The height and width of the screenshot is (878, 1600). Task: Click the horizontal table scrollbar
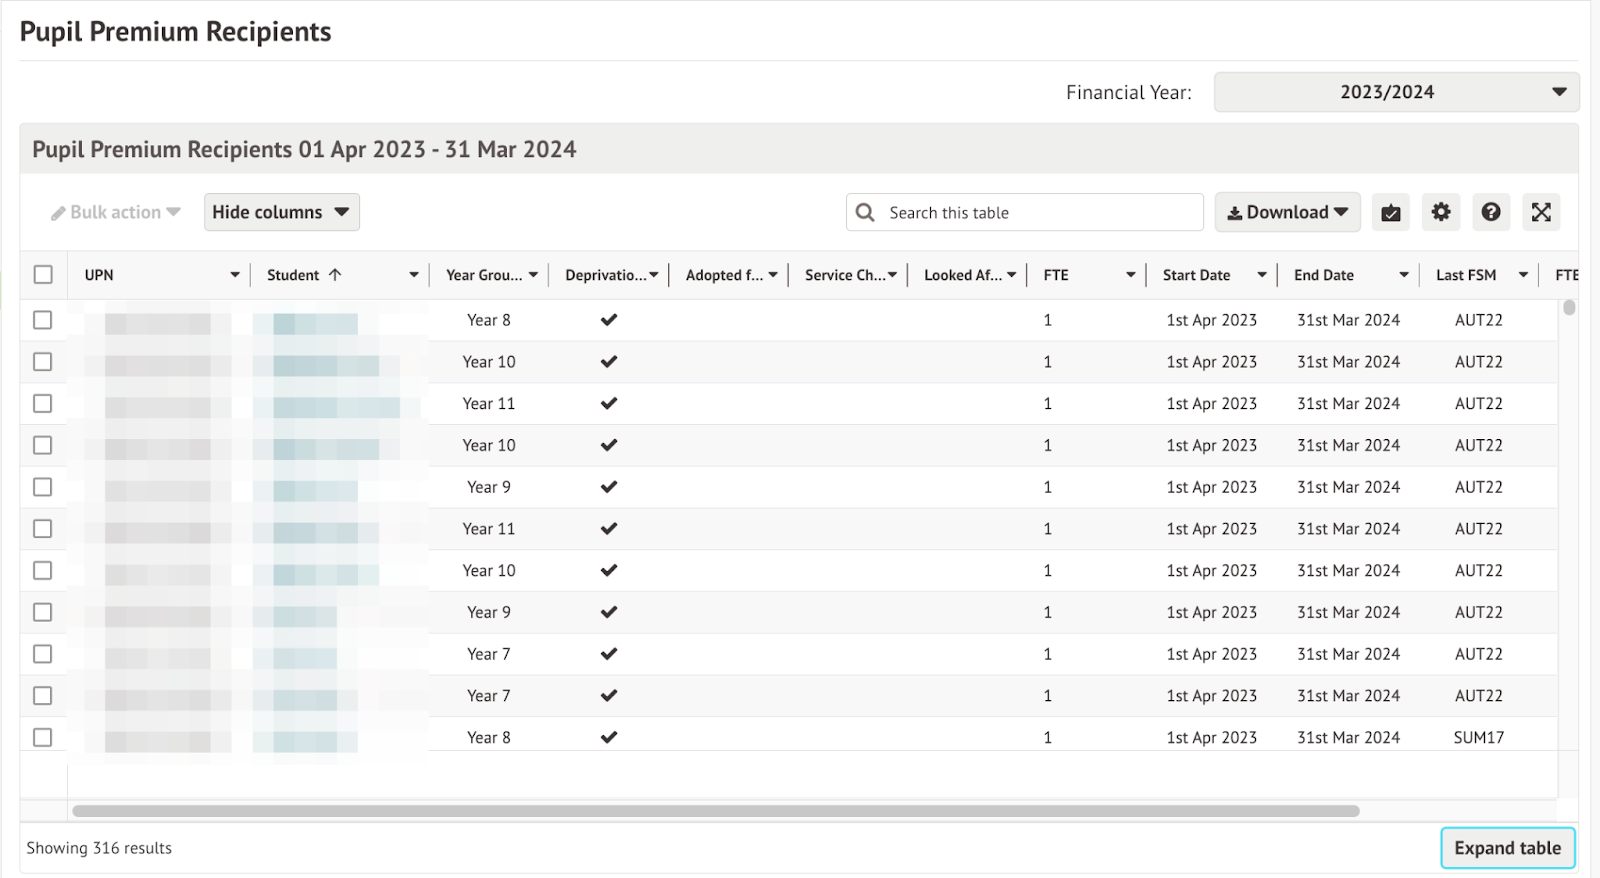(715, 811)
